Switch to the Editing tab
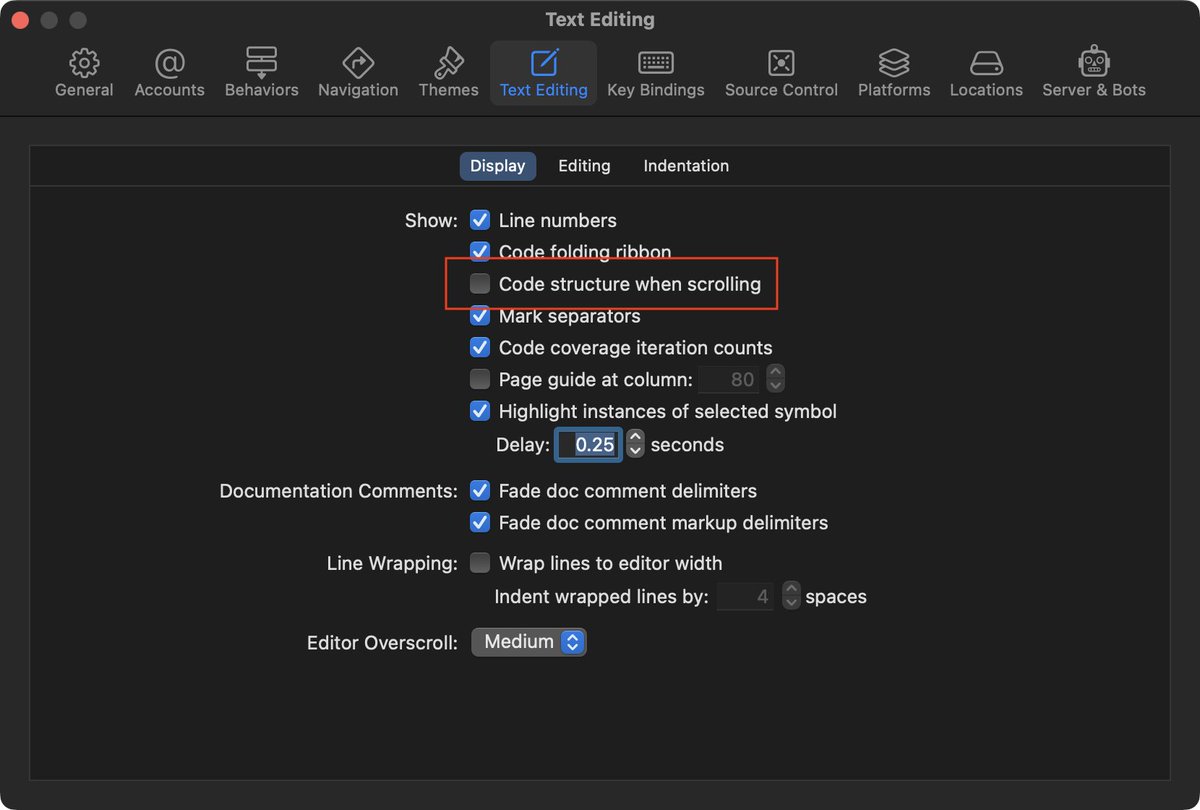1200x810 pixels. 584,166
